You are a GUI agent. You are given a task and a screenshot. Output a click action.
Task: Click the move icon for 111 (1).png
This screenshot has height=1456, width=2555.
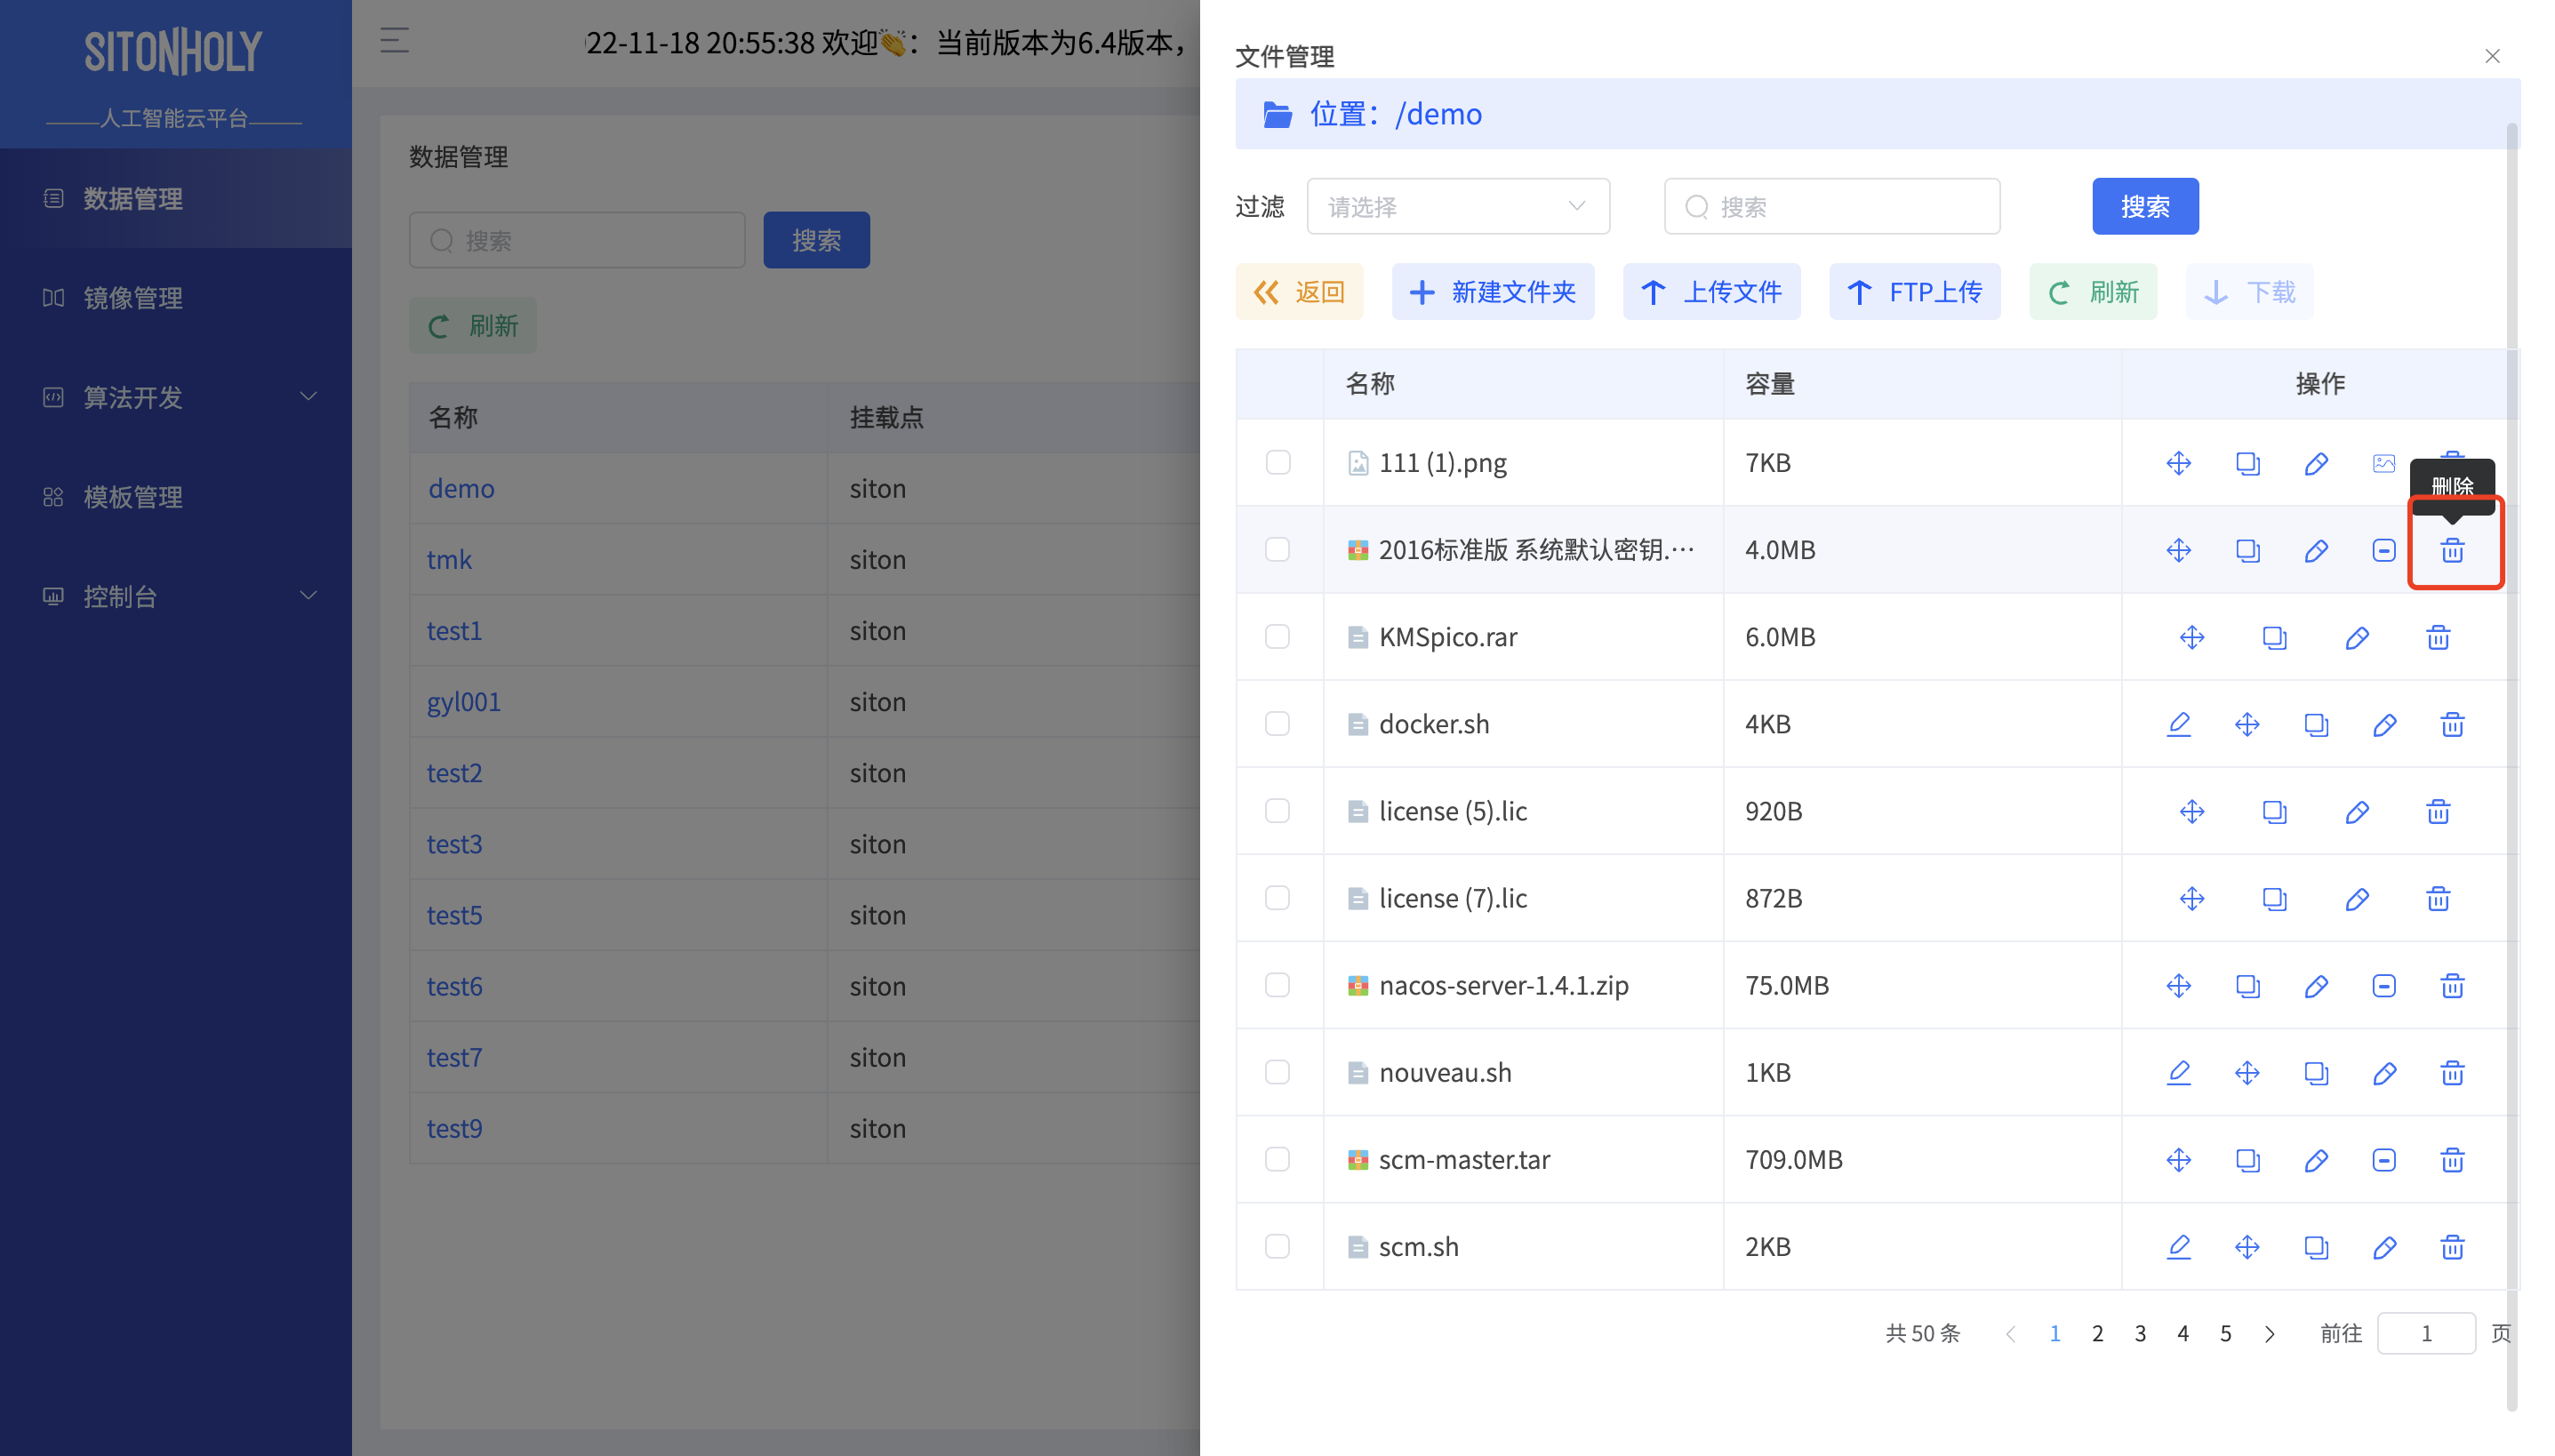click(2178, 463)
